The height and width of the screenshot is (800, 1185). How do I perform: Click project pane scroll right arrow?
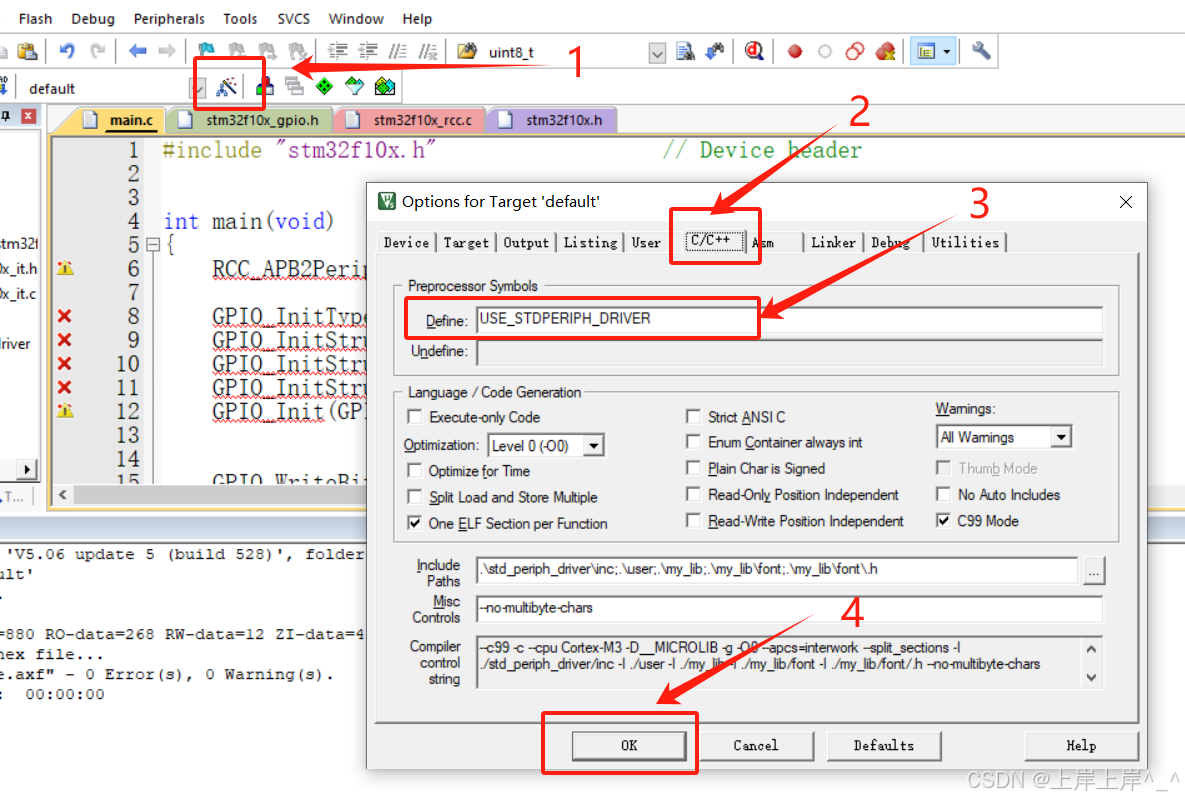click(x=27, y=469)
